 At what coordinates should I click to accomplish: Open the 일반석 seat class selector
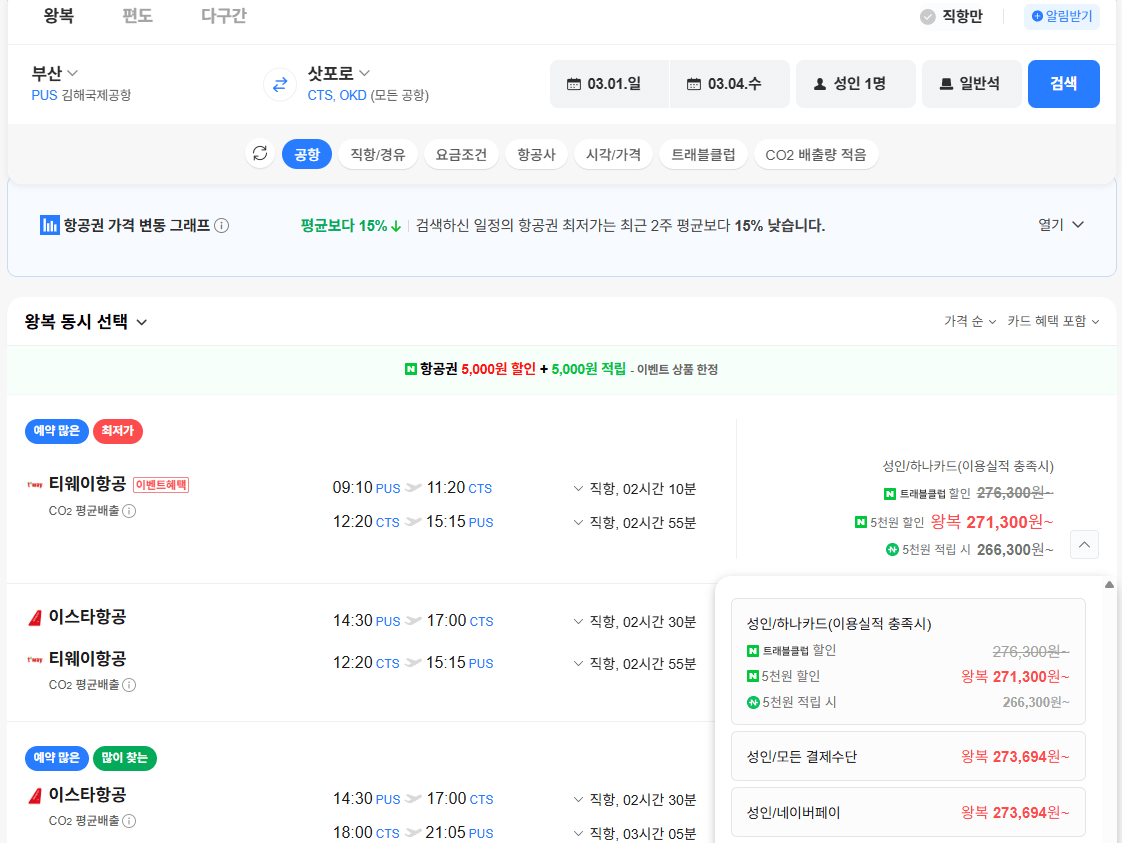tap(972, 84)
